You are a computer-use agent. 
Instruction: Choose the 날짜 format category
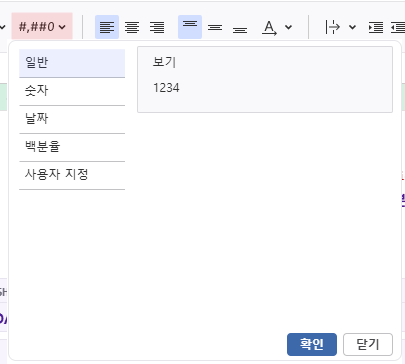tap(72, 119)
